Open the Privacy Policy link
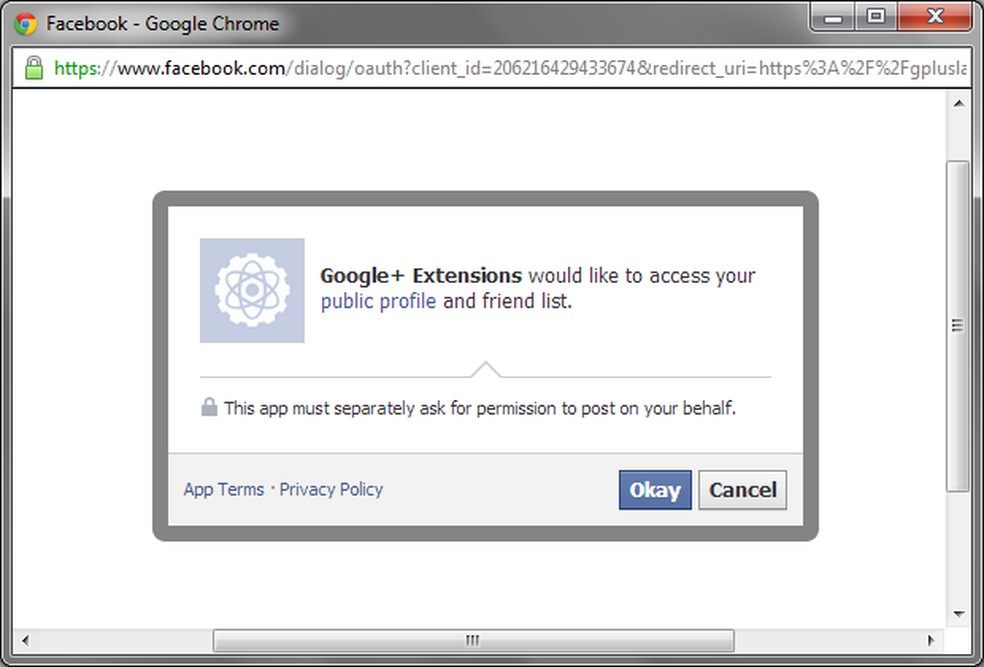The image size is (984, 667). (331, 489)
